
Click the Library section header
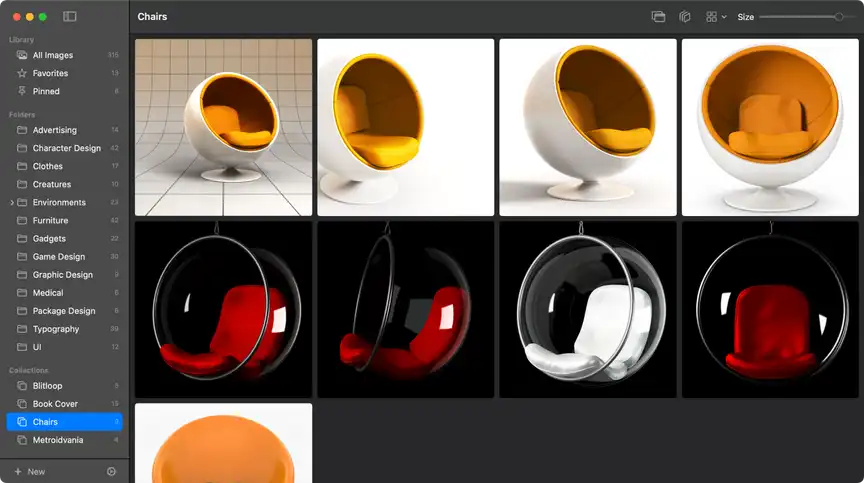coord(21,40)
